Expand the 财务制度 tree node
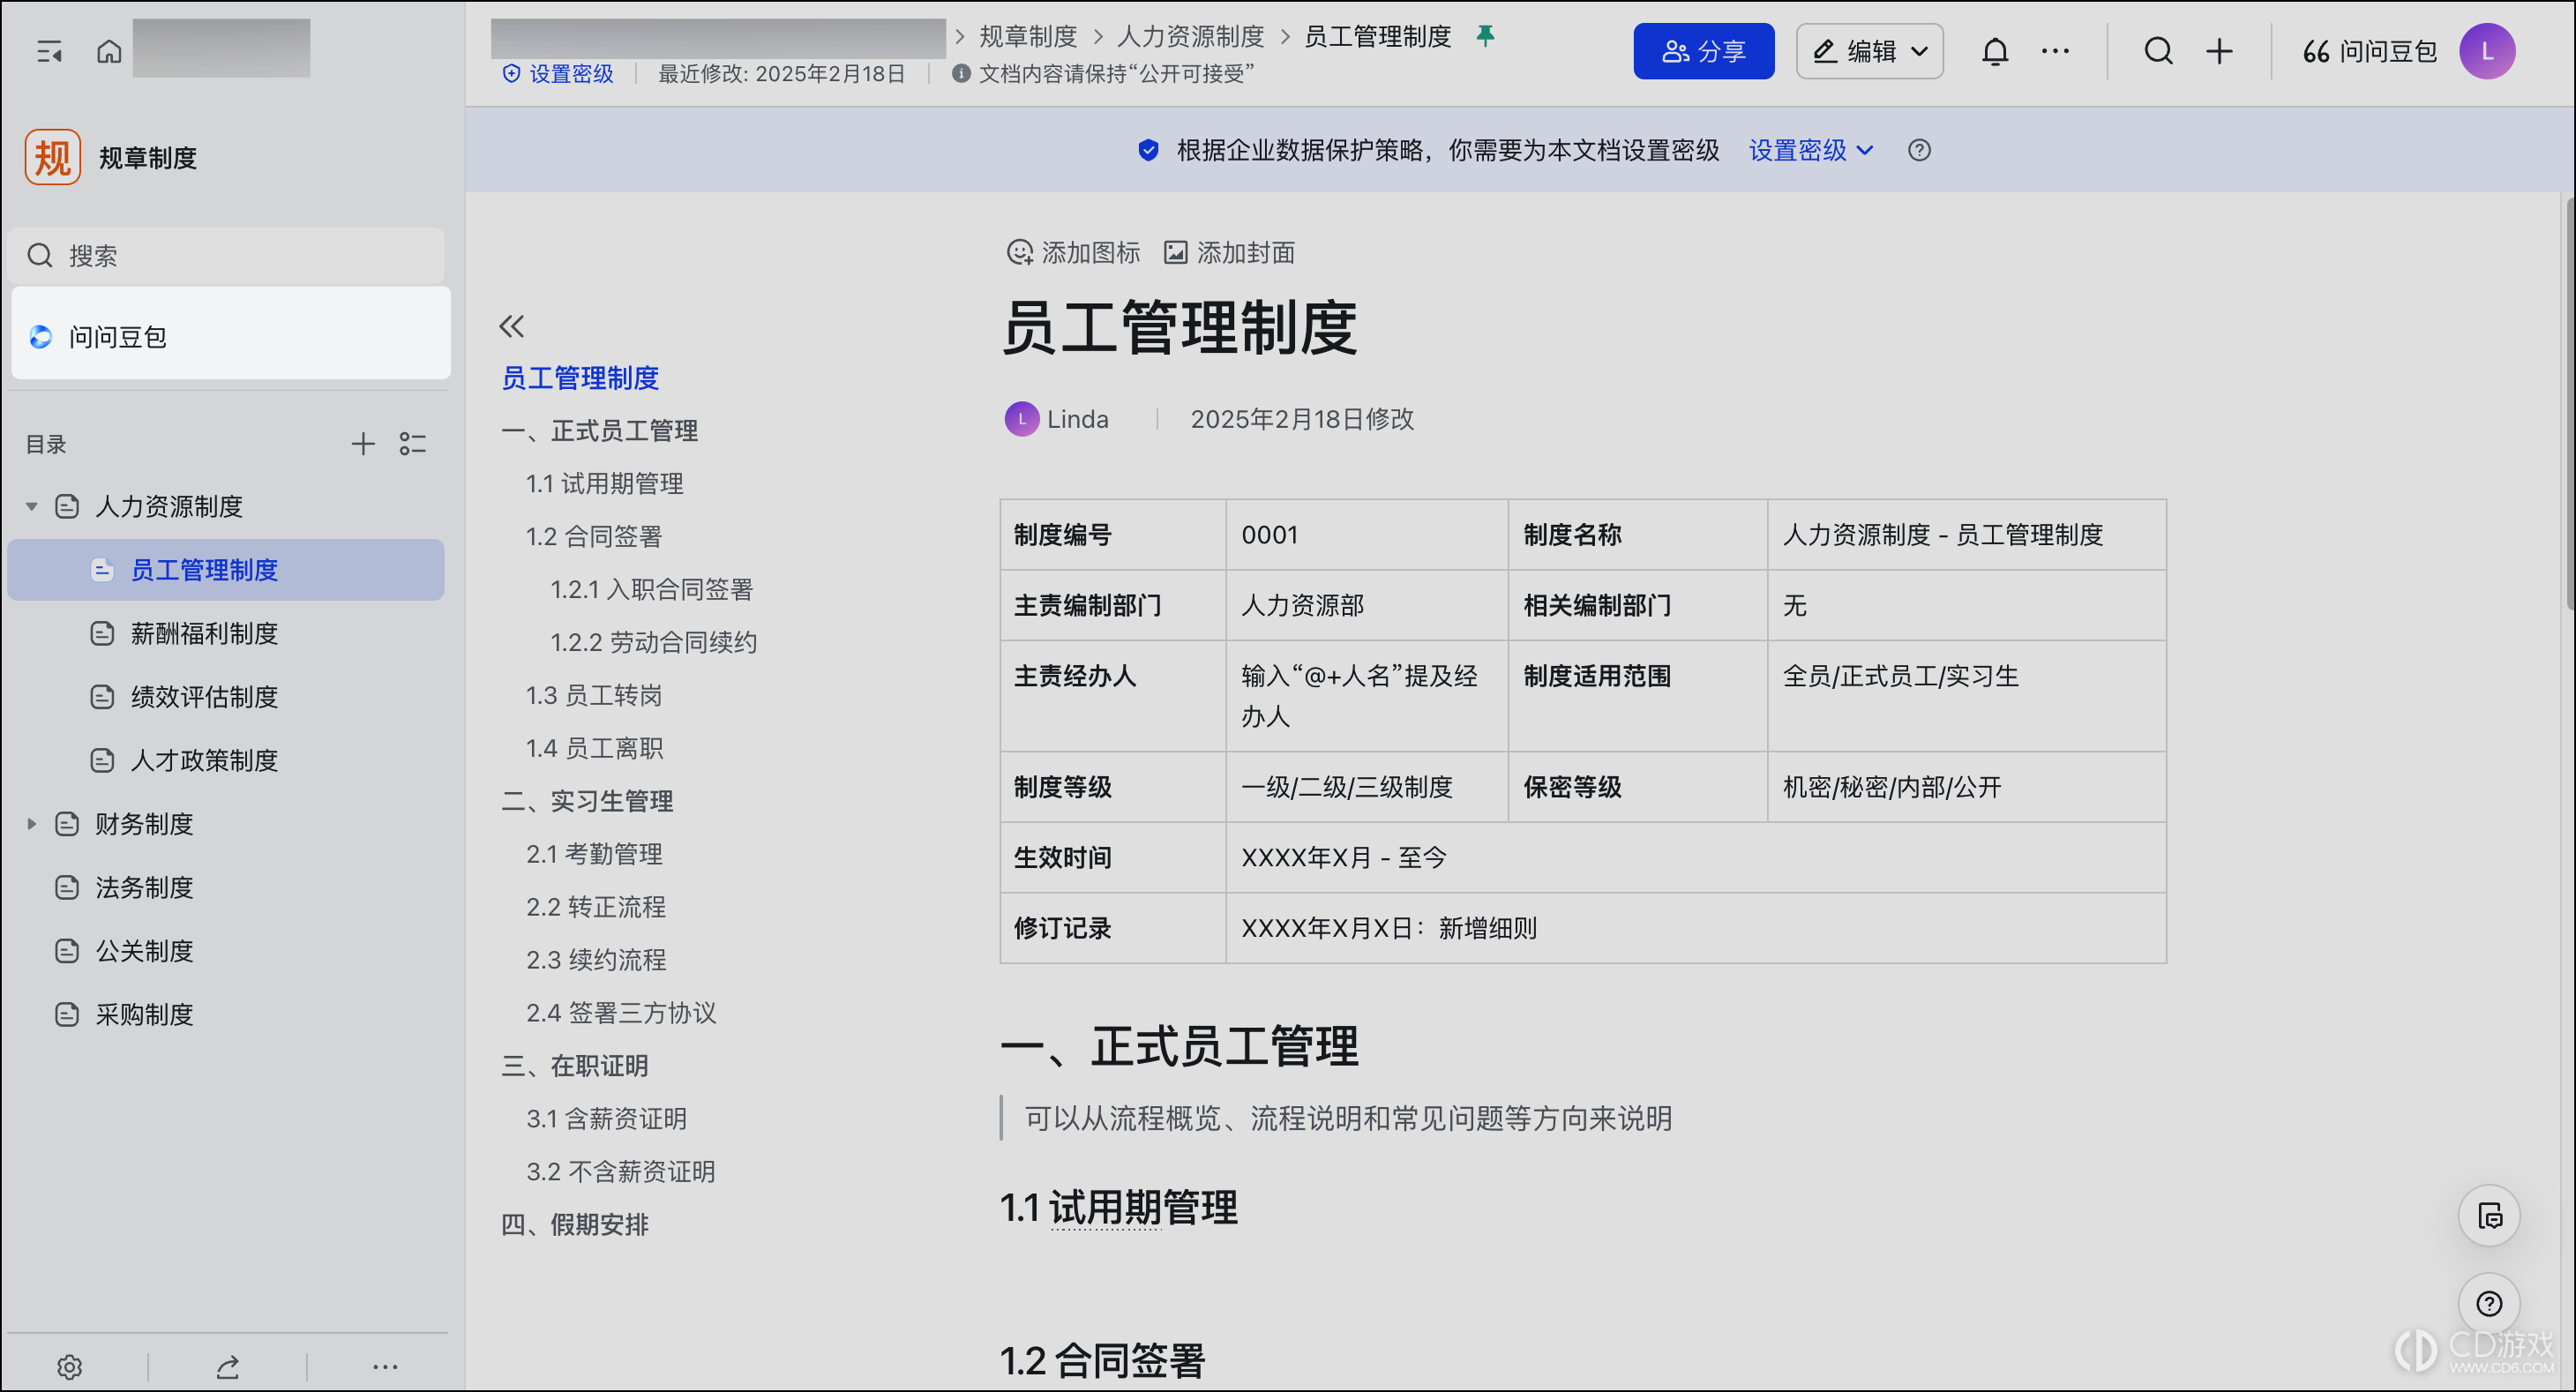Image resolution: width=2576 pixels, height=1392 pixels. 31,824
